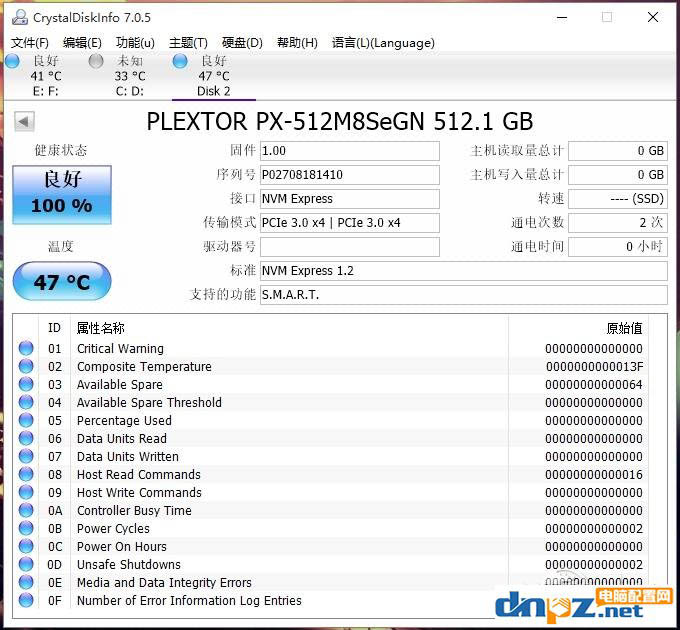Open the 文件(F) menu
Screen dimensions: 680x630
pyautogui.click(x=29, y=42)
